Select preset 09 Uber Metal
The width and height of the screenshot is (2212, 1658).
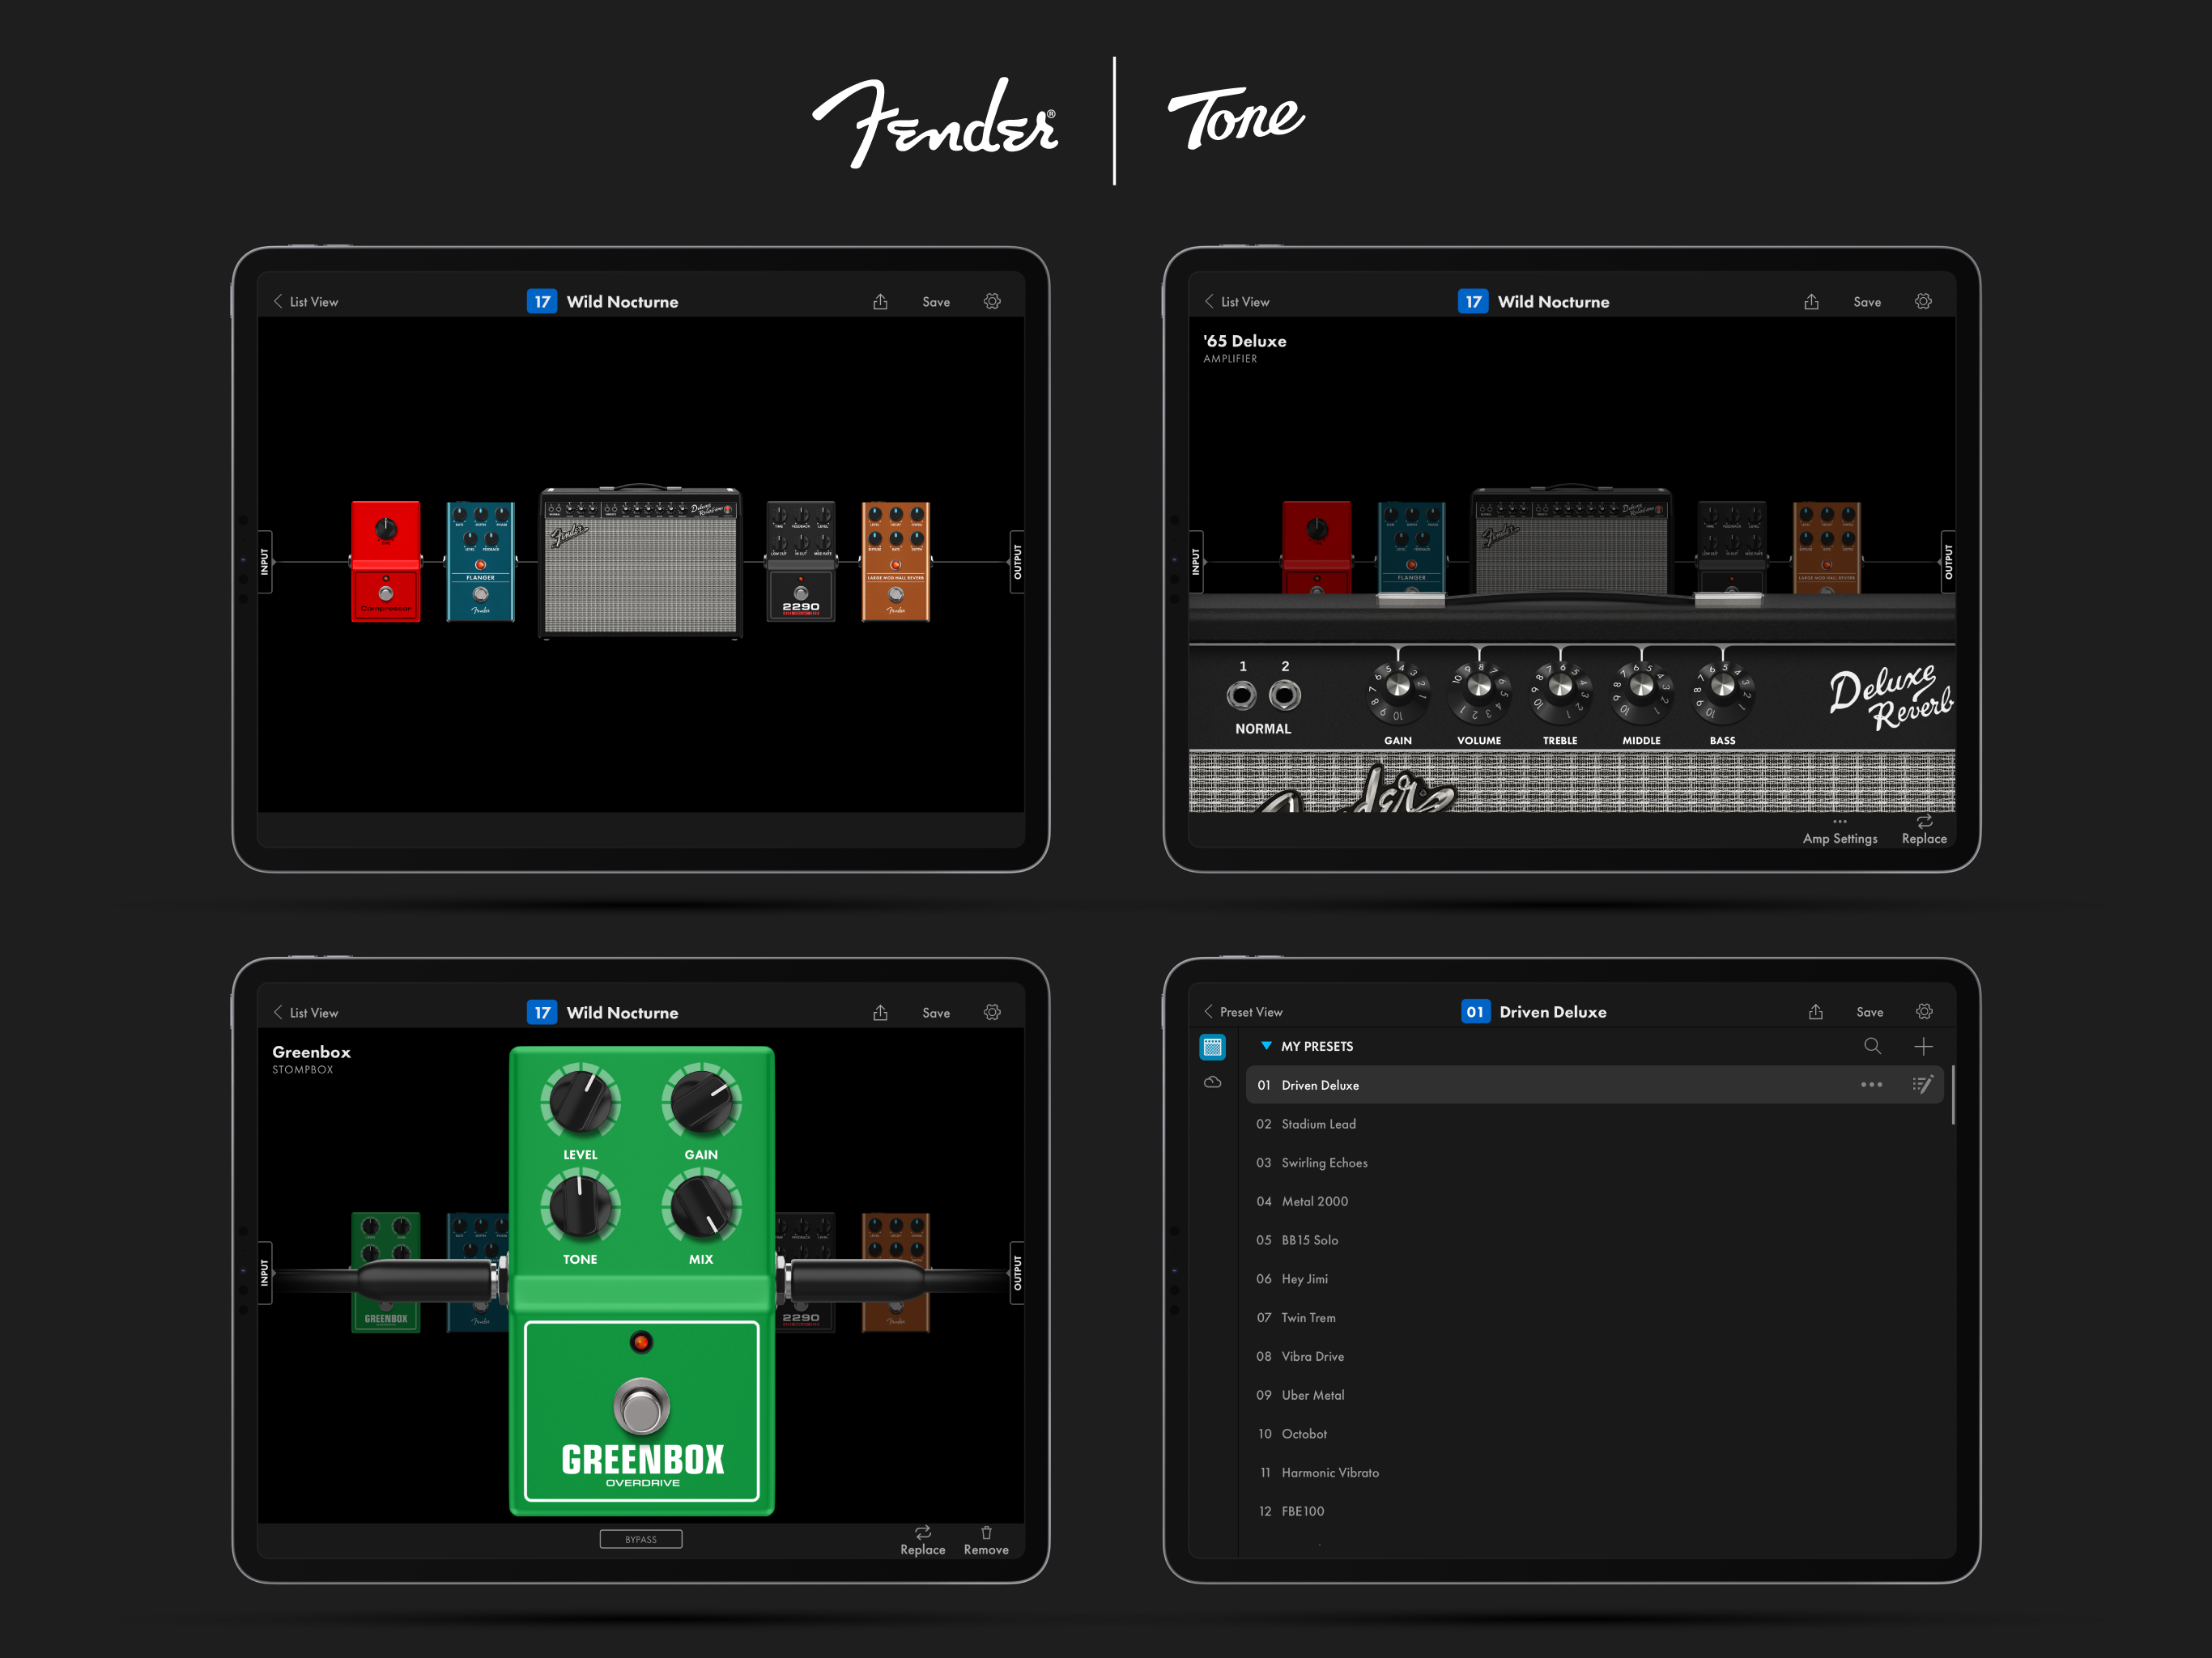1595,1395
